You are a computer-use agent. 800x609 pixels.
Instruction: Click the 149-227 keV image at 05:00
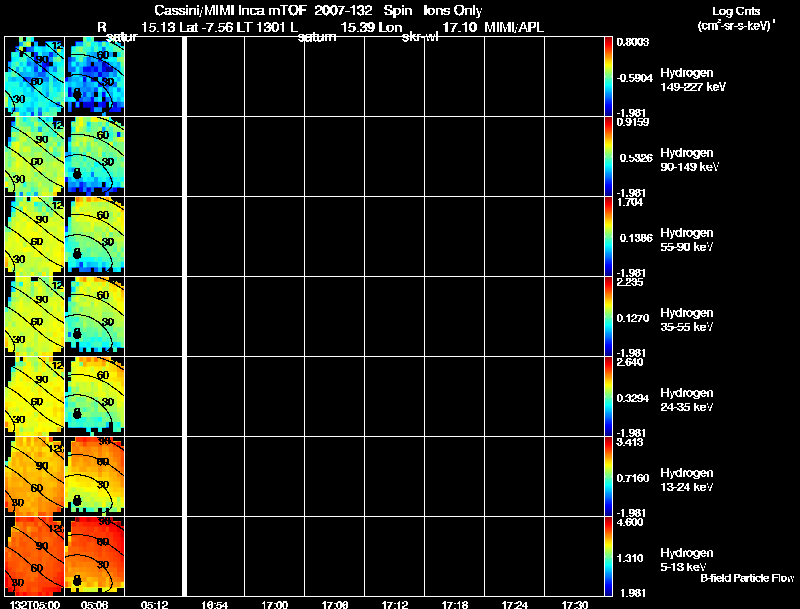pyautogui.click(x=35, y=77)
